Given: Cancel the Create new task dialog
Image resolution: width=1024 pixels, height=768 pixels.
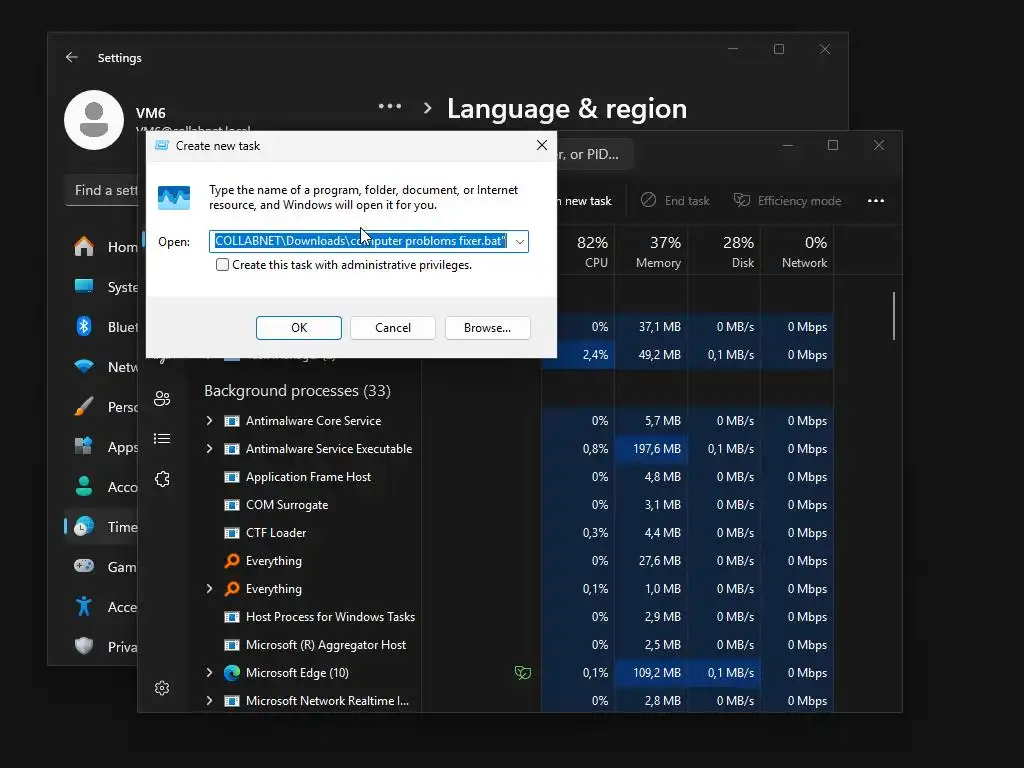Looking at the screenshot, I should click(x=392, y=328).
